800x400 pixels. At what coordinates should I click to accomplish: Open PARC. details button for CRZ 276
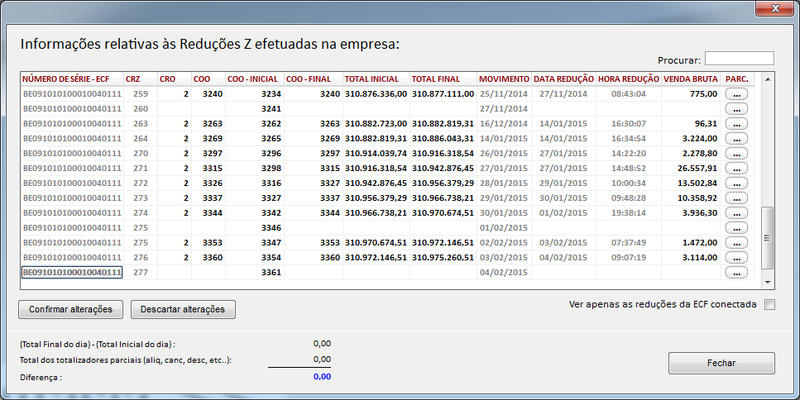pos(736,258)
